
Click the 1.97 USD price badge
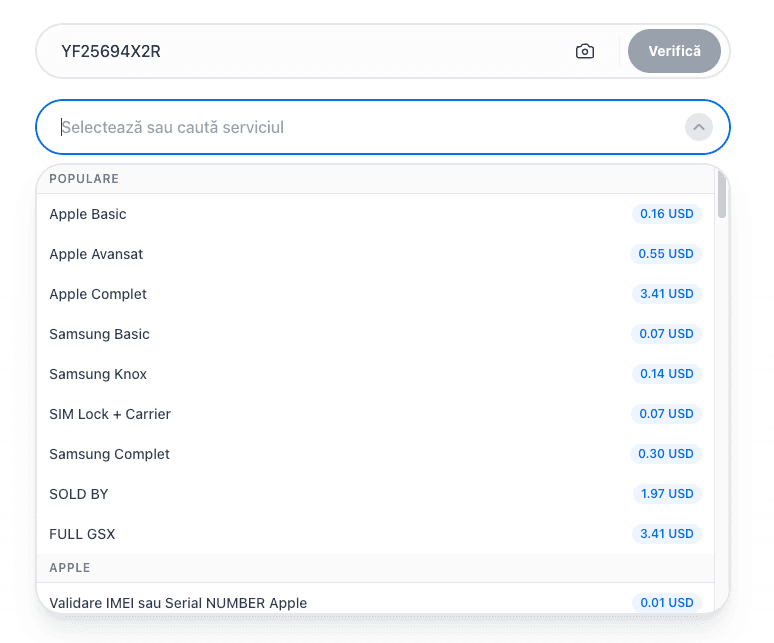pyautogui.click(x=666, y=494)
